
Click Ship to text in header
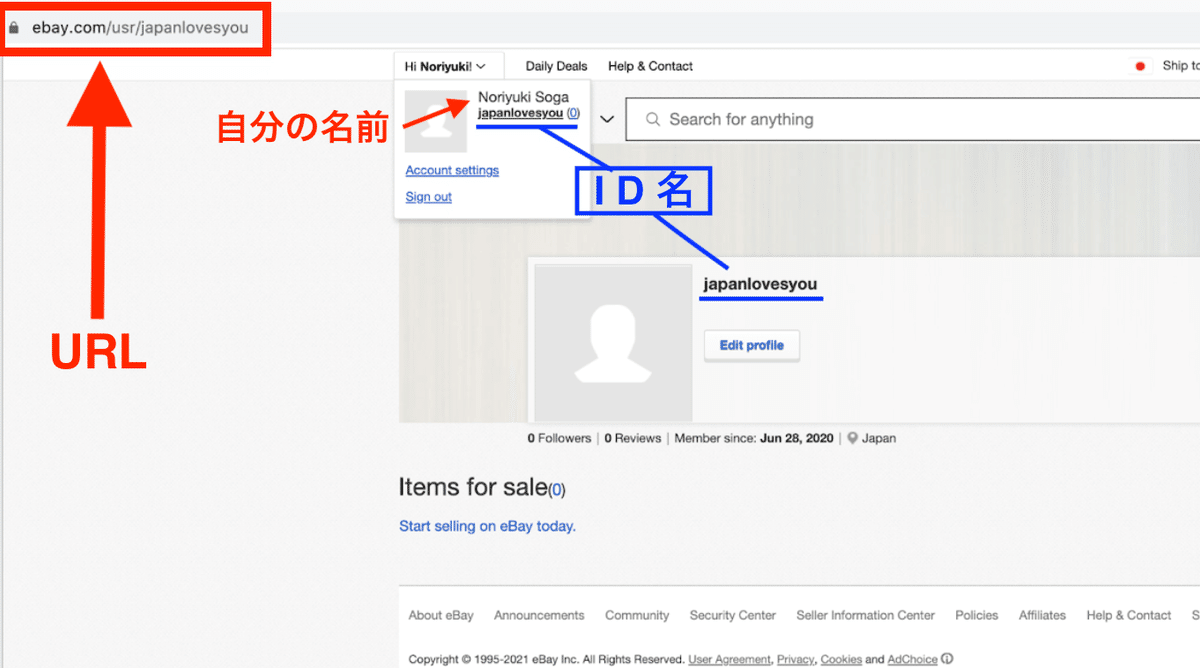[1181, 66]
